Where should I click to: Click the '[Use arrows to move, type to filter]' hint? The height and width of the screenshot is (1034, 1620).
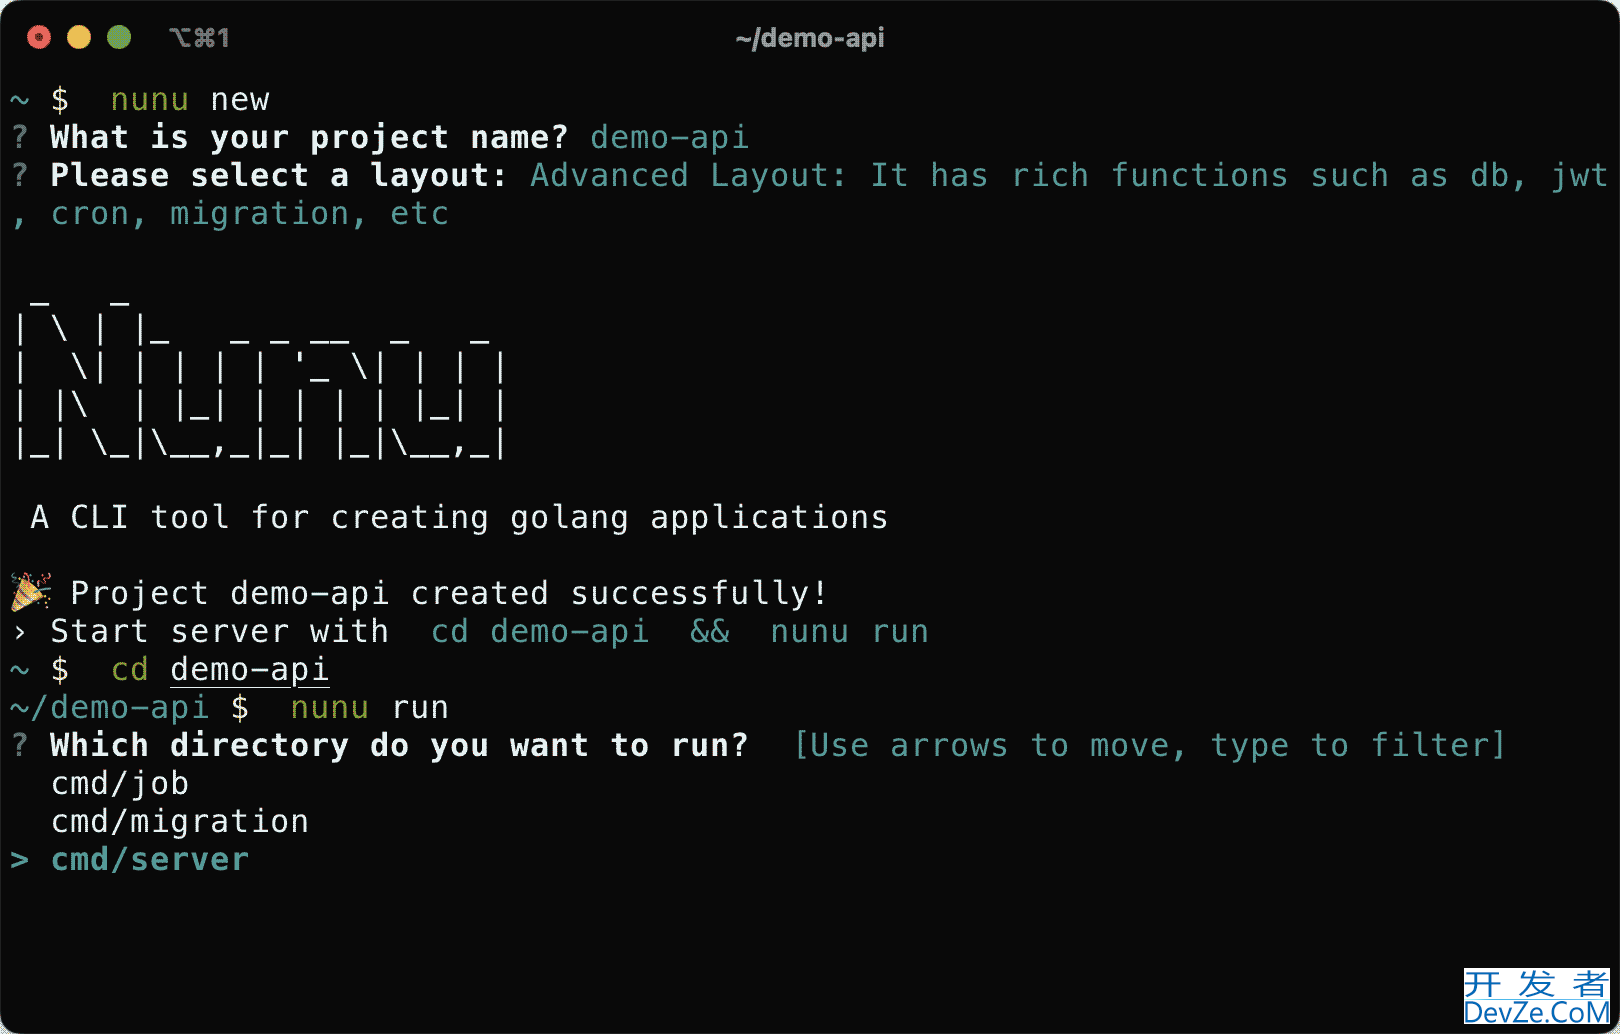pyautogui.click(x=1149, y=745)
